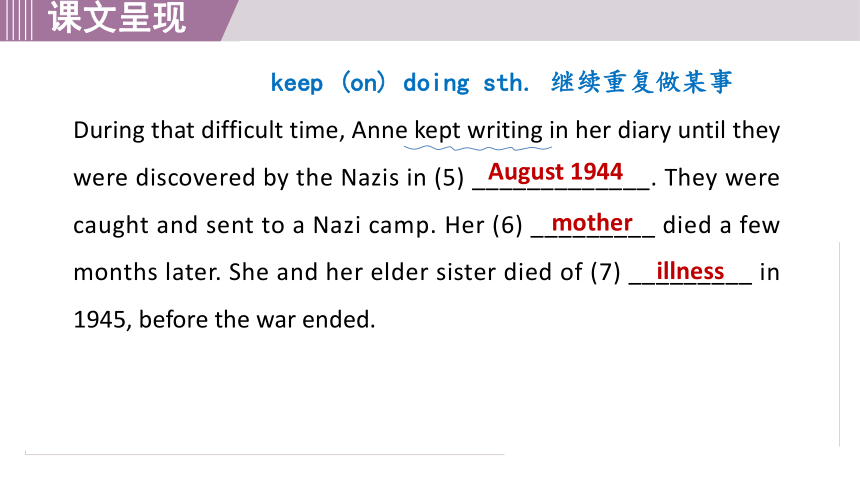The image size is (860, 484).
Task: Click the blank numbered (7)
Action: coord(690,273)
